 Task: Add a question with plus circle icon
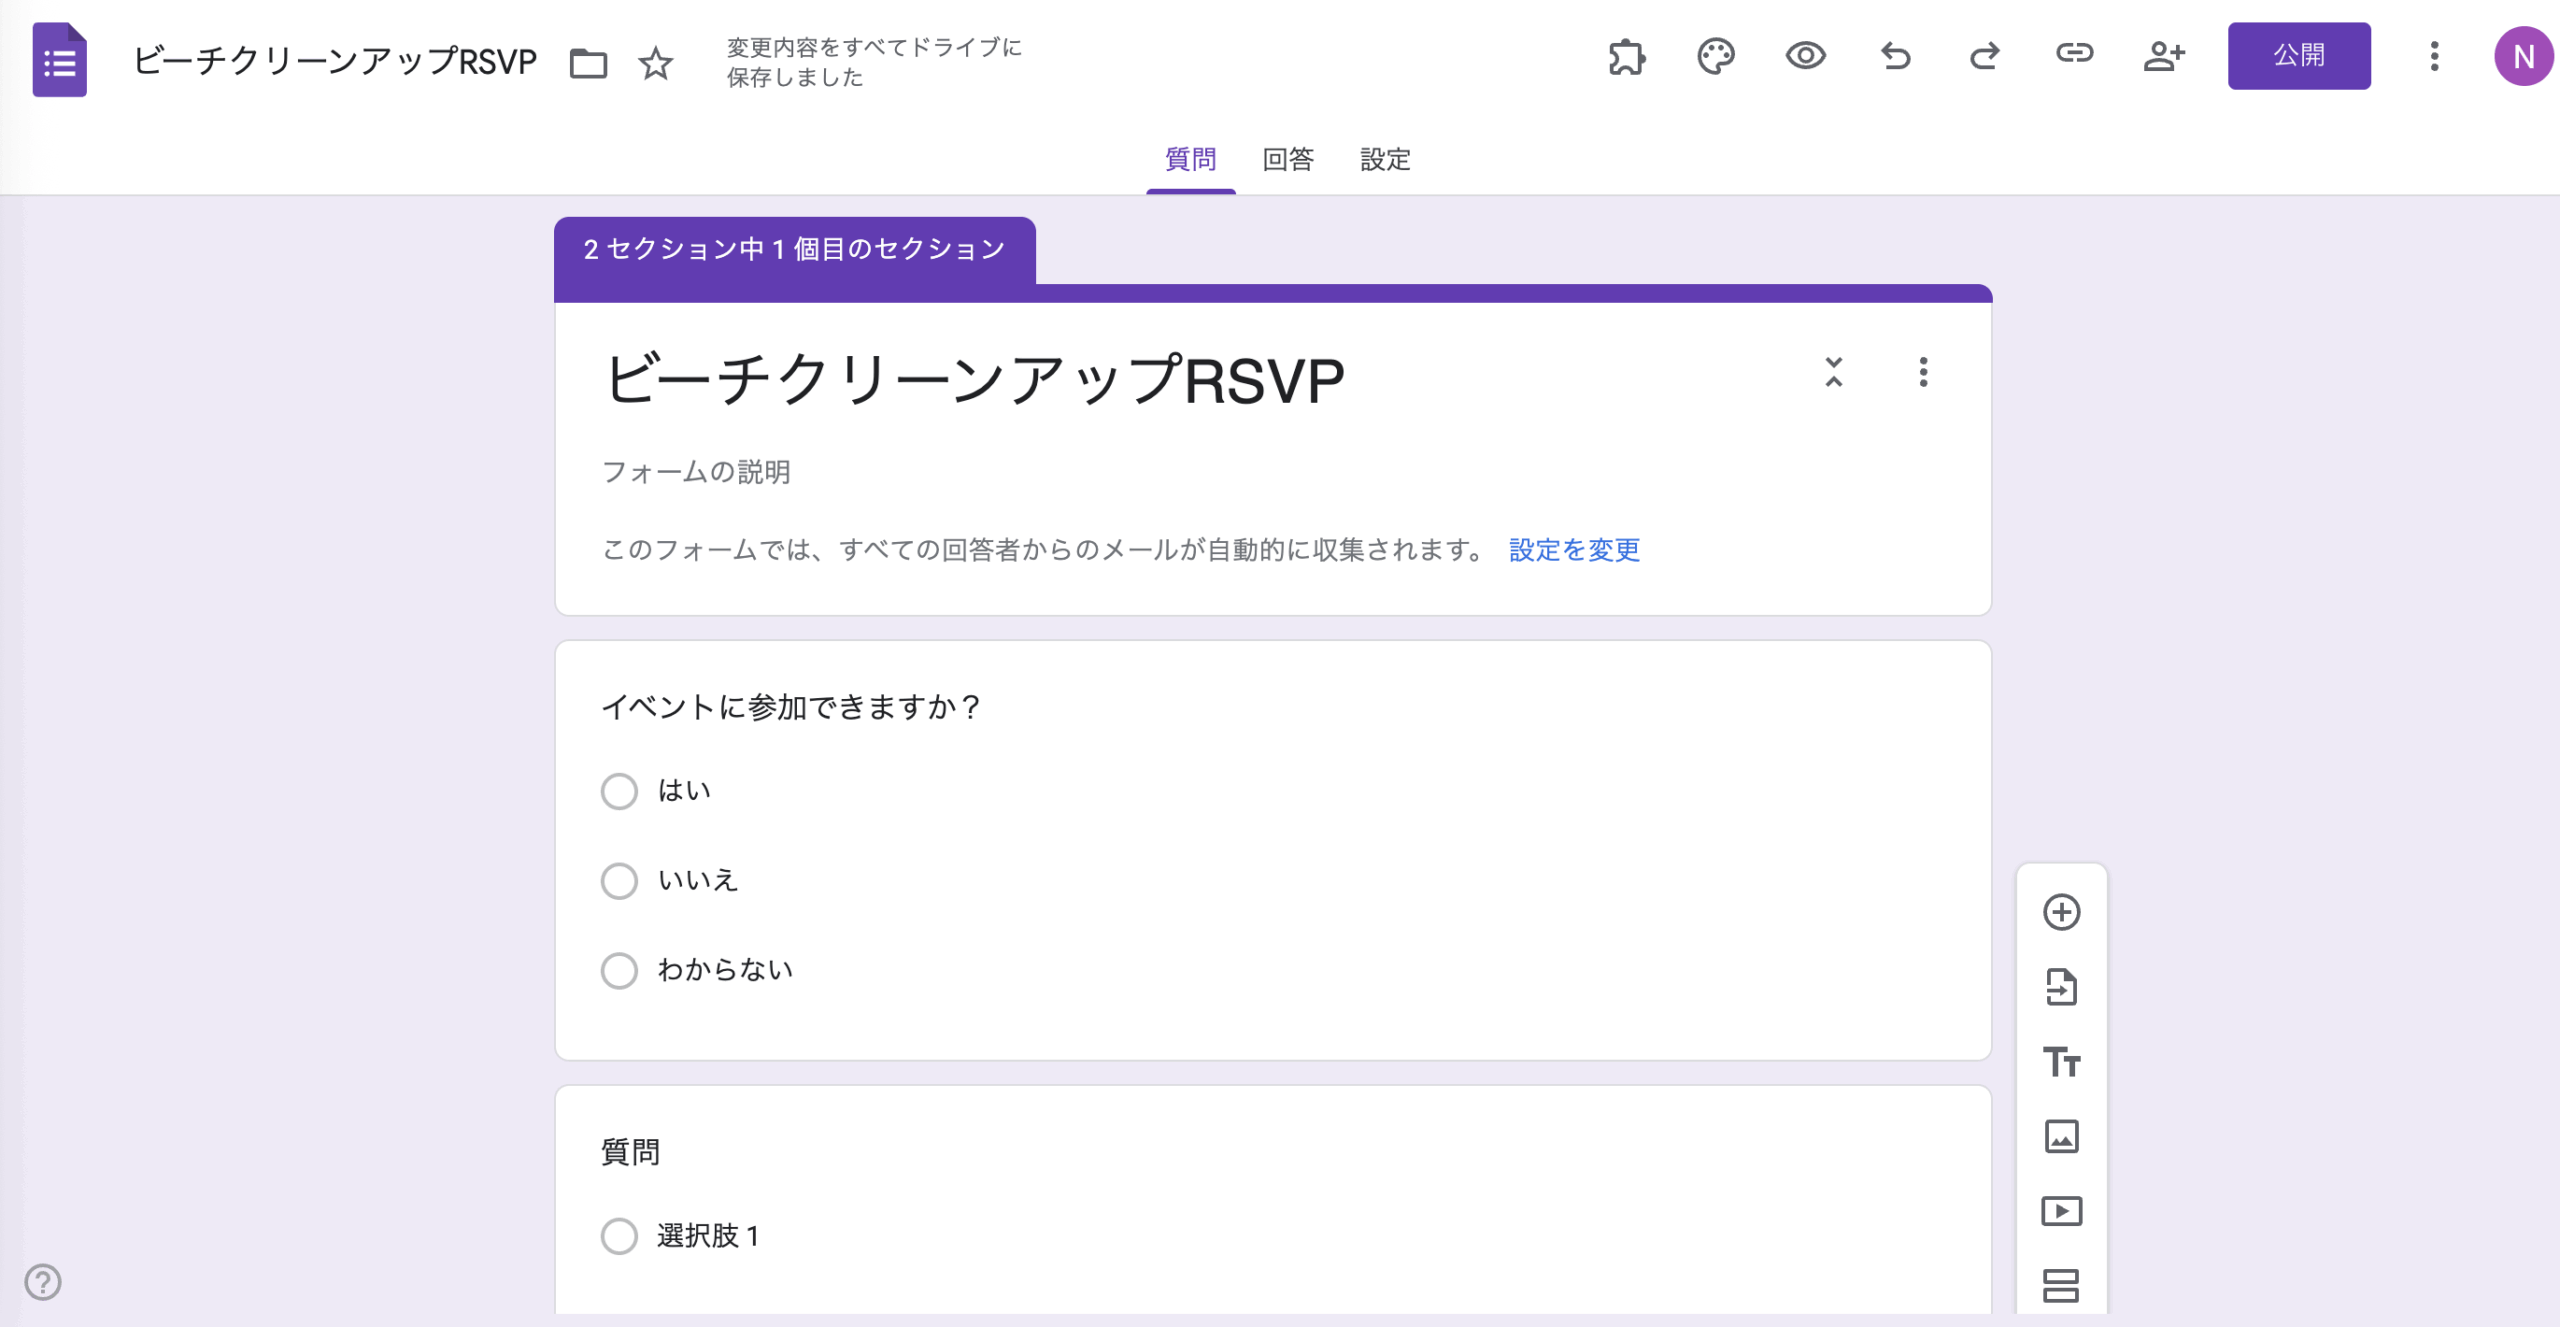click(x=2061, y=912)
